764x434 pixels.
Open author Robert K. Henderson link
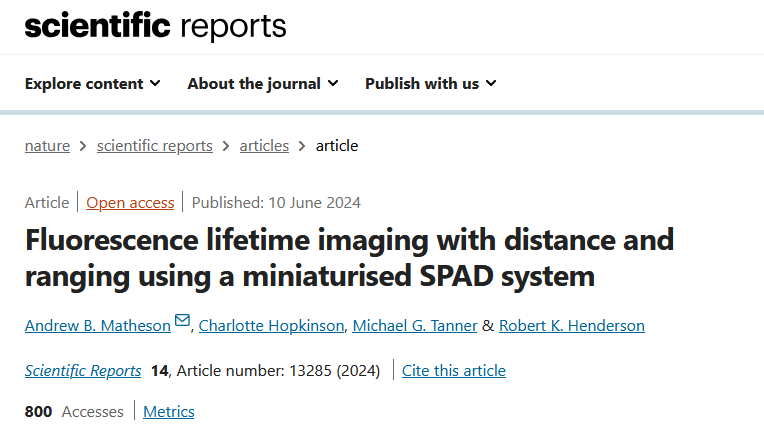coord(572,326)
